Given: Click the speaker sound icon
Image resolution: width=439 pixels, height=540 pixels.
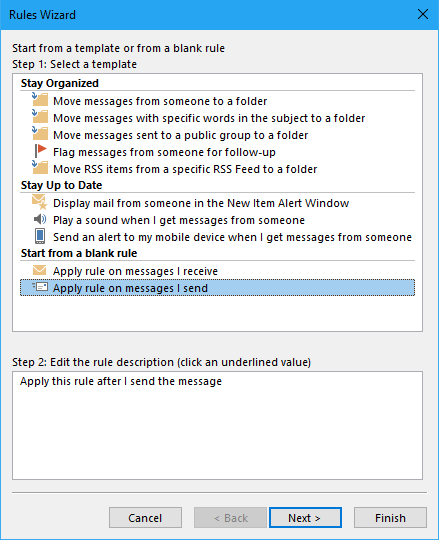Looking at the screenshot, I should [40, 219].
